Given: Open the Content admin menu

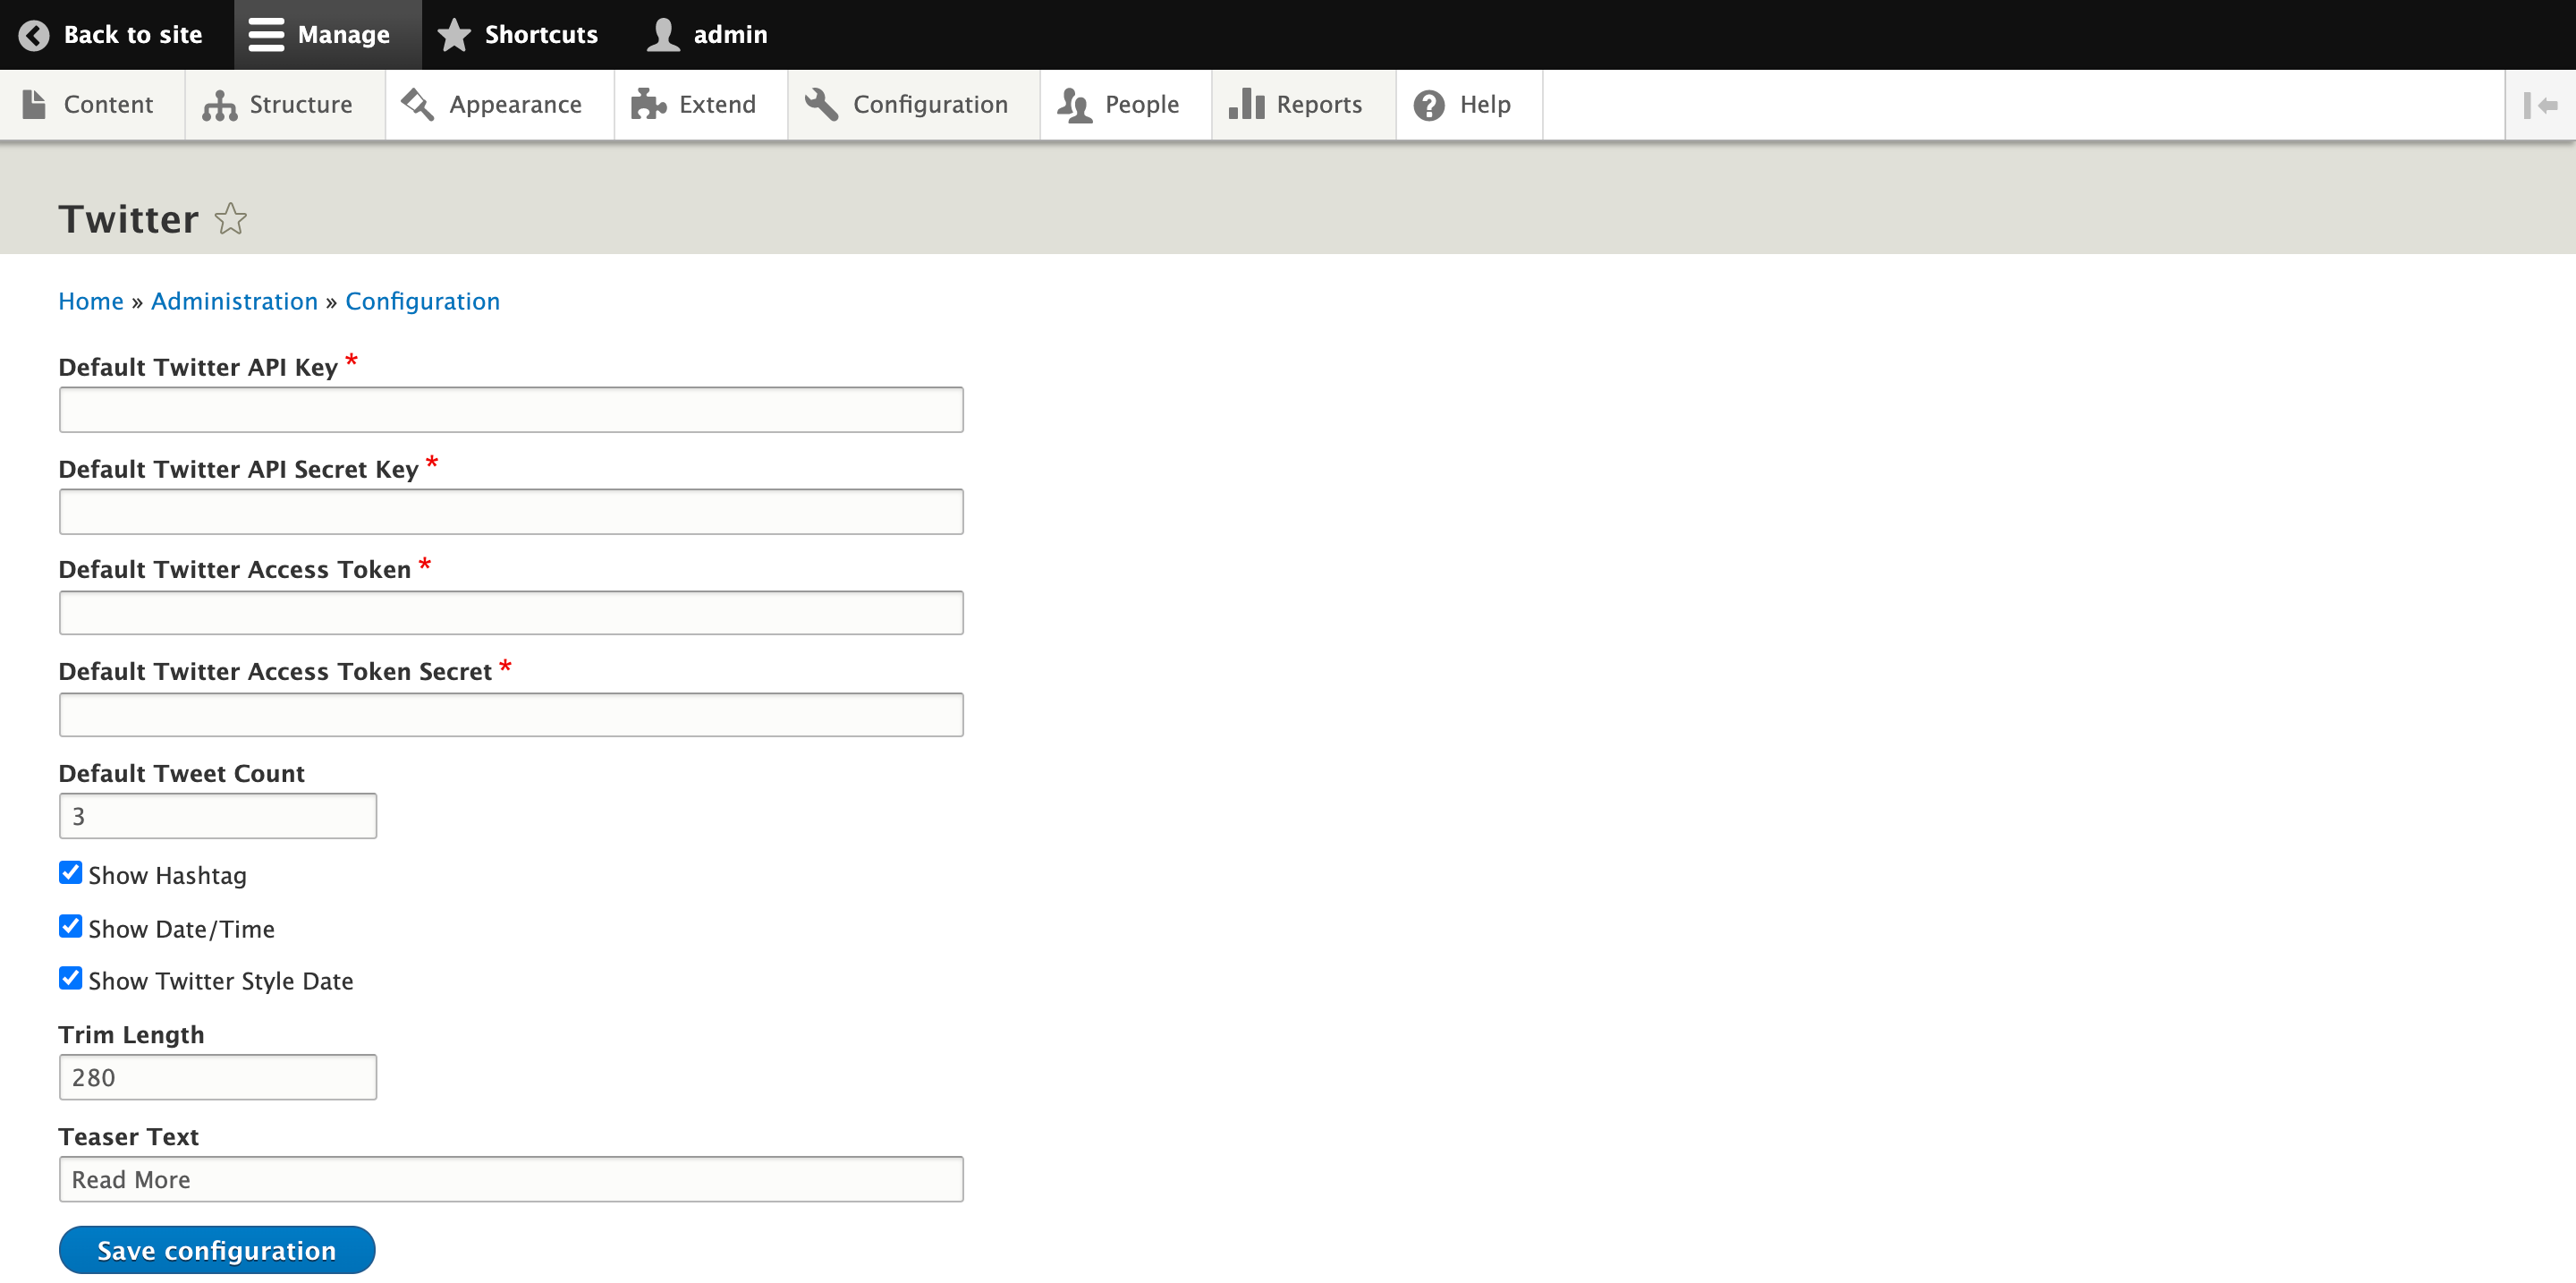Looking at the screenshot, I should point(91,105).
